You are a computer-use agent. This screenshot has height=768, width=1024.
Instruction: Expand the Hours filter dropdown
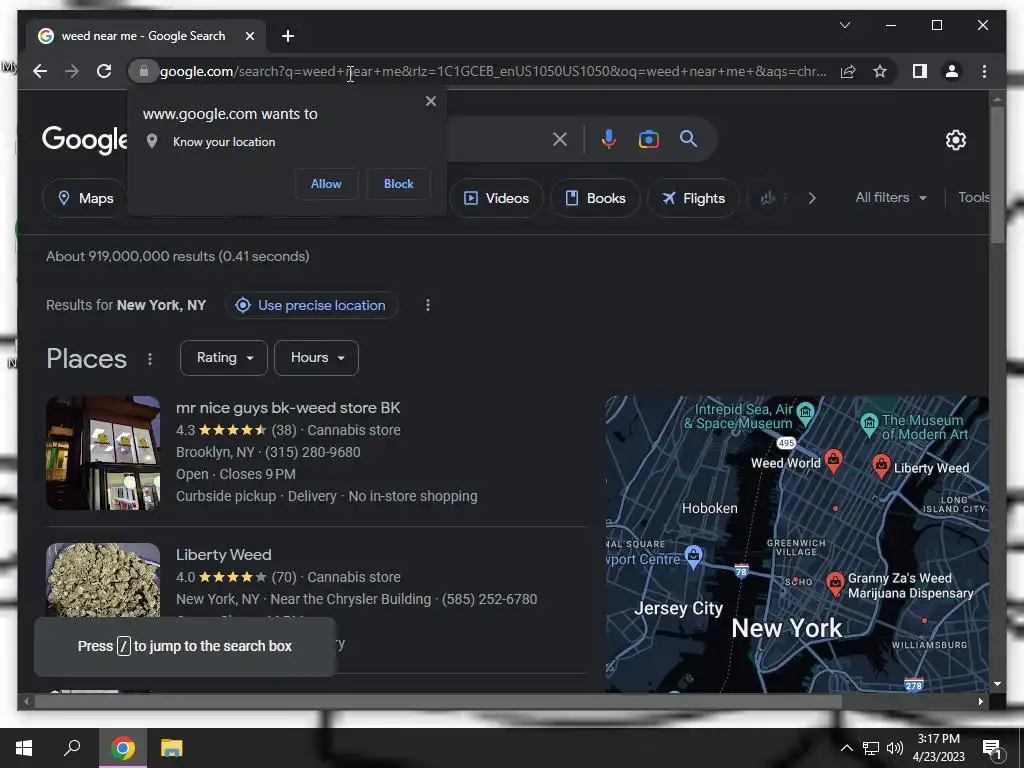pos(317,358)
